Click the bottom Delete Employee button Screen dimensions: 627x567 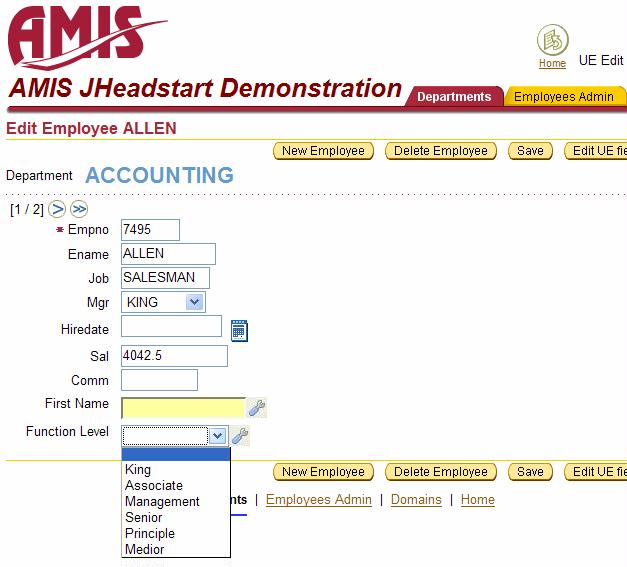[x=441, y=472]
